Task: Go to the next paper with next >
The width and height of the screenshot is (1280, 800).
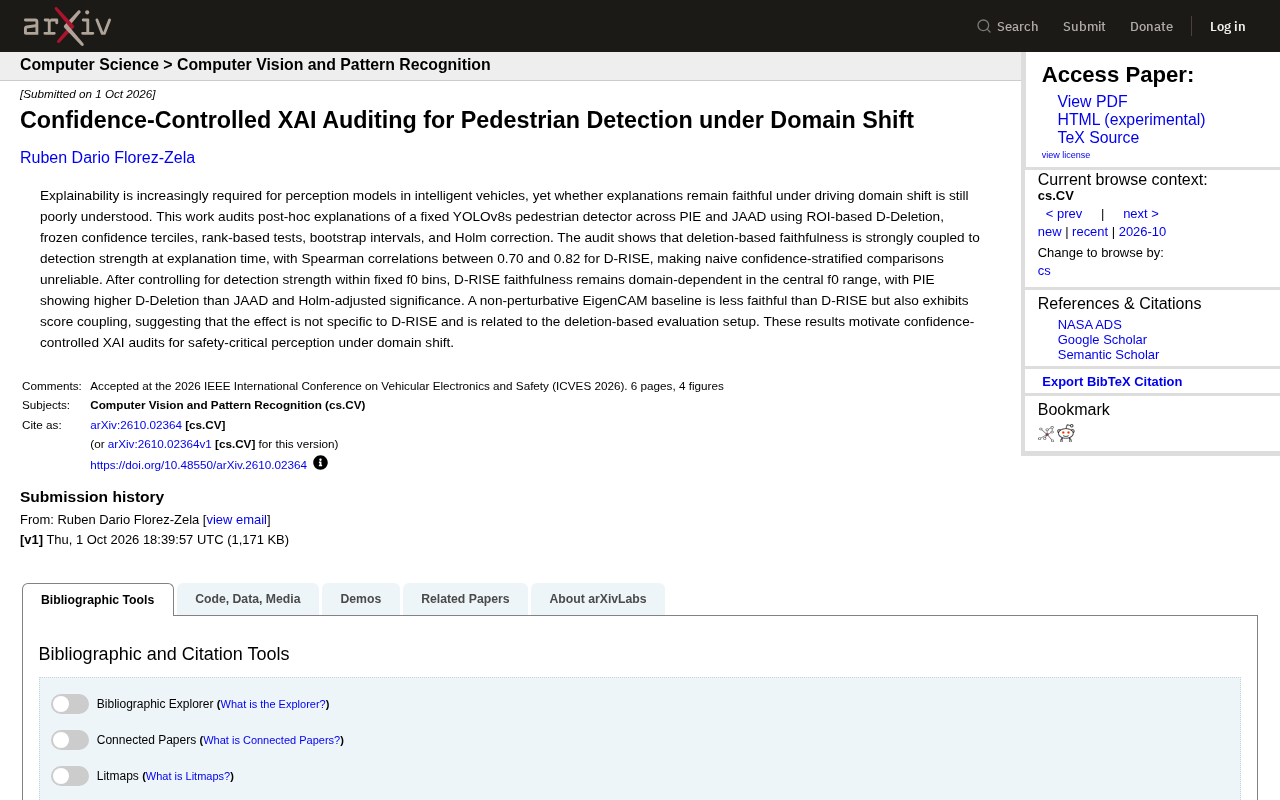Action: (x=1141, y=214)
